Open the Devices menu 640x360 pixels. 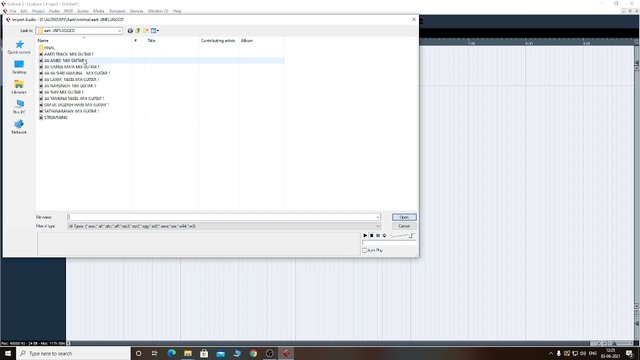pos(136,11)
